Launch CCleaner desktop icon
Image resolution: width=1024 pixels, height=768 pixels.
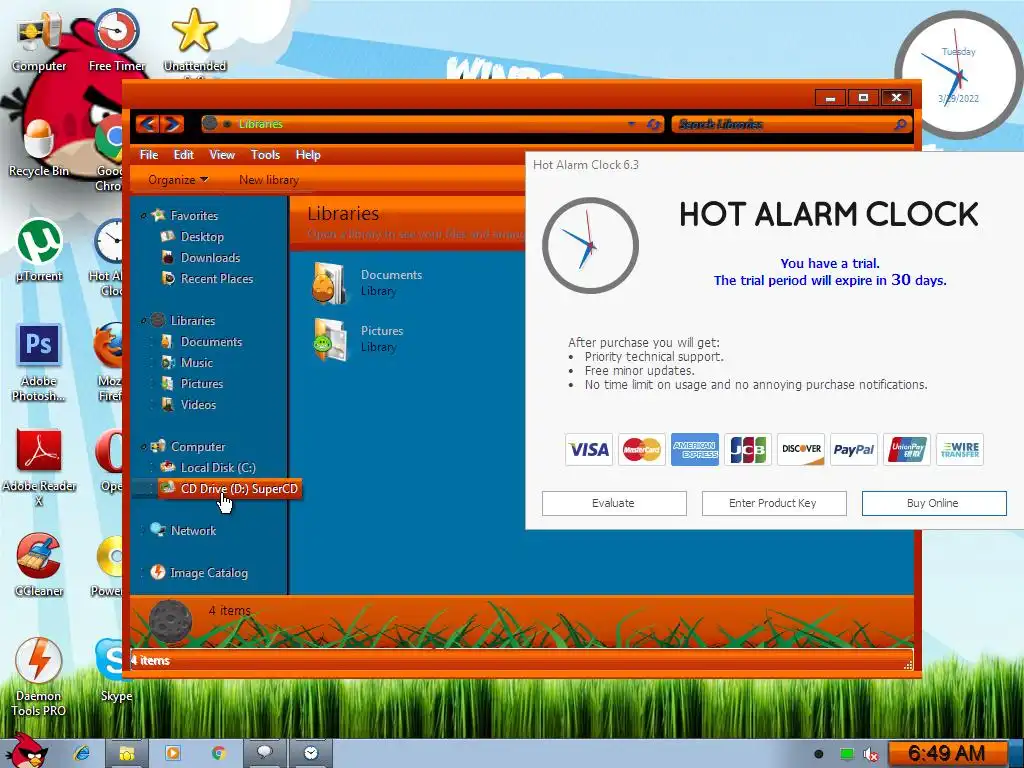click(39, 565)
